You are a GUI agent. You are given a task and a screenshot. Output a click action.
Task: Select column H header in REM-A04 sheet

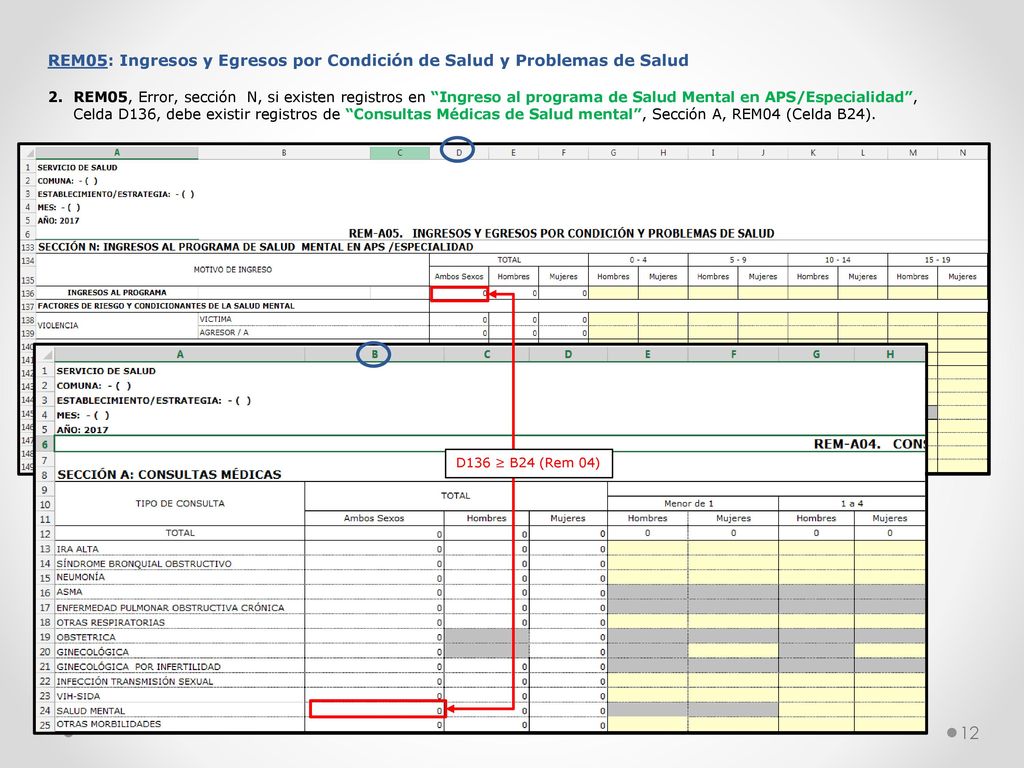coord(889,355)
